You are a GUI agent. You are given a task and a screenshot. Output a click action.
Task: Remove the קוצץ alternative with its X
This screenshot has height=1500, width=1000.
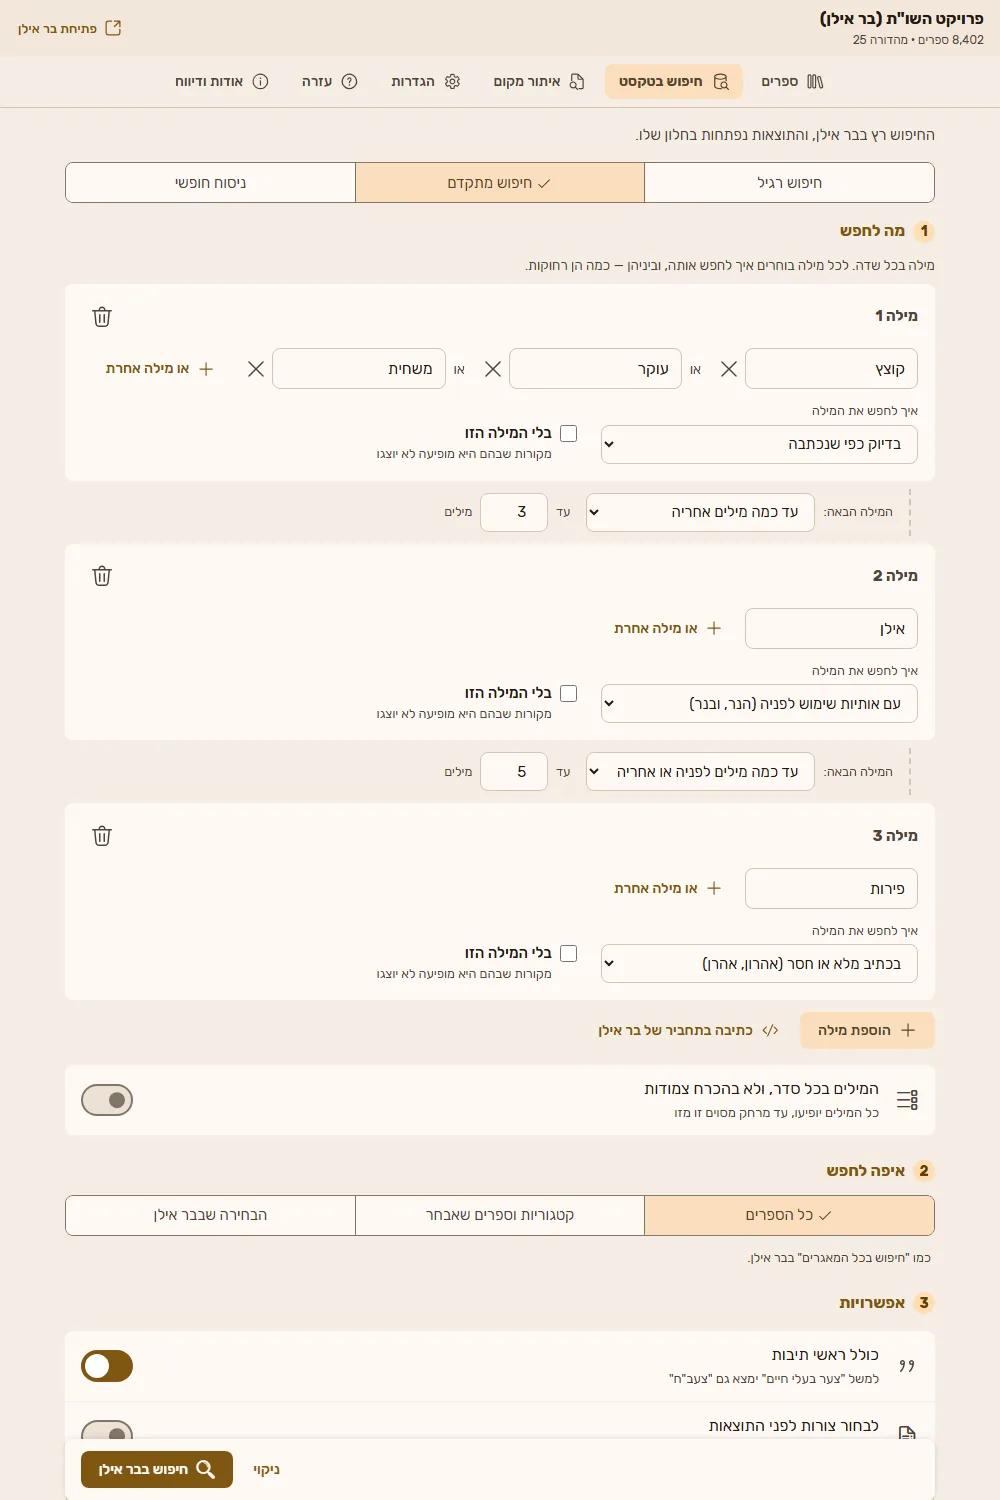[729, 369]
